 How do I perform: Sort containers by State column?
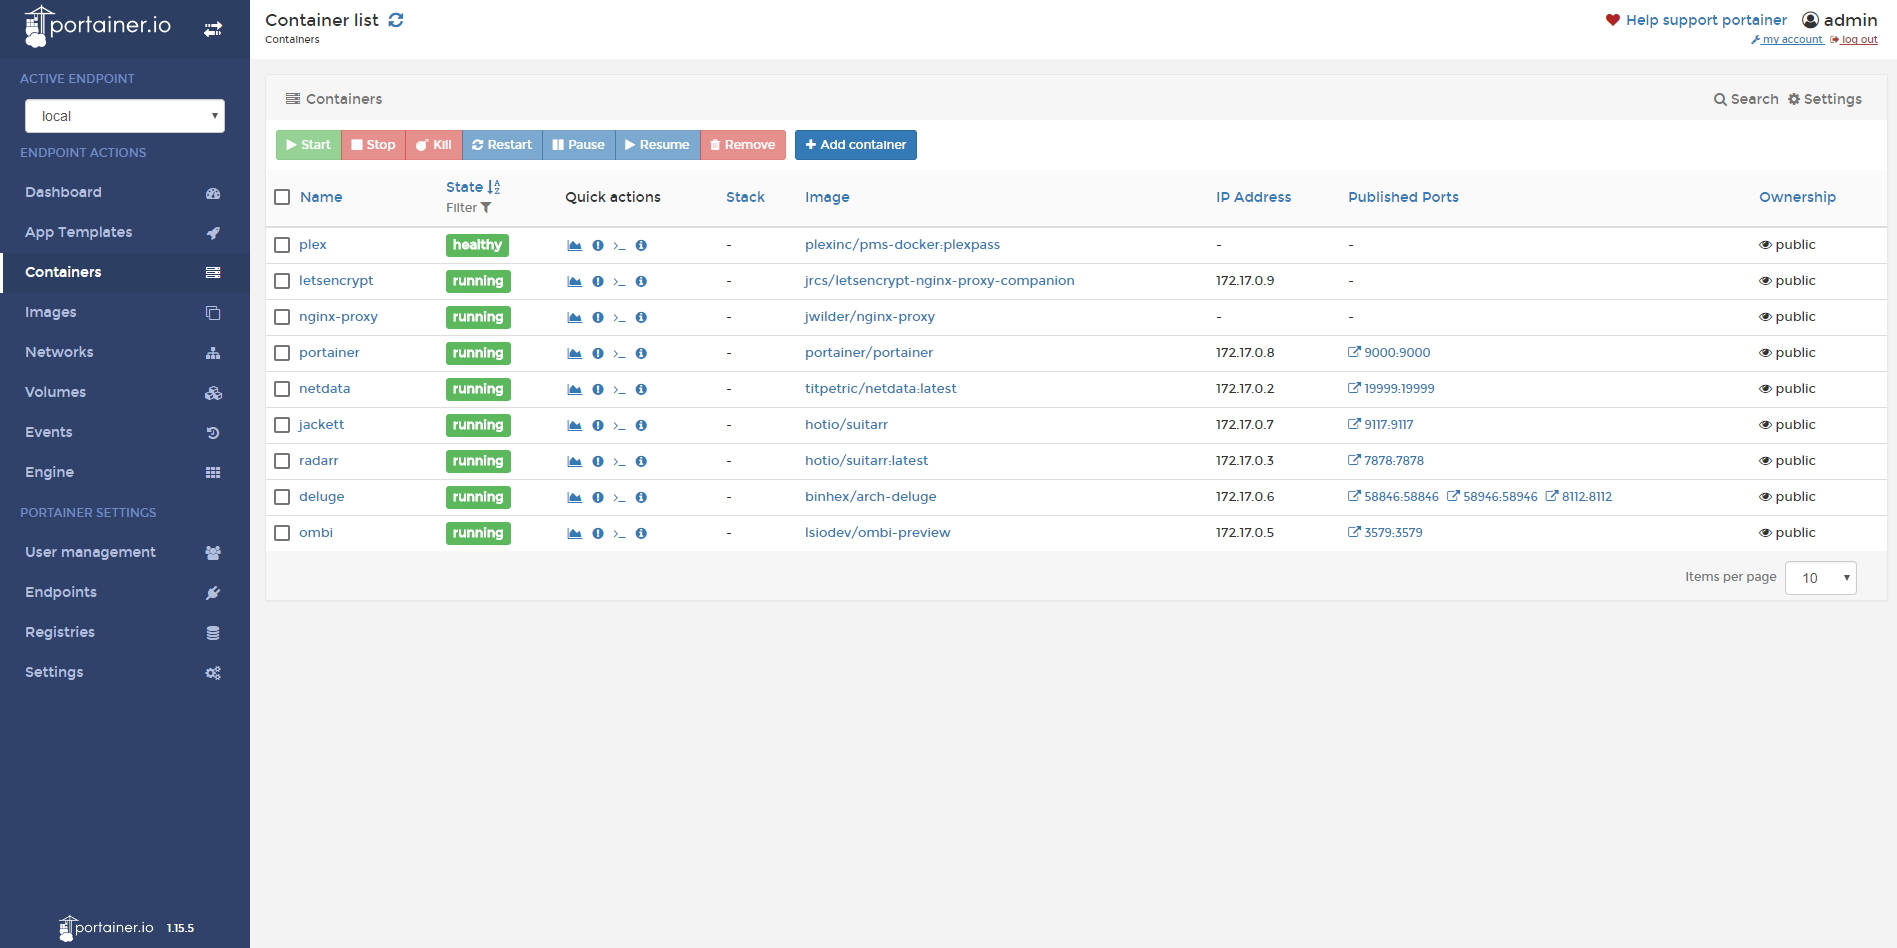473,187
